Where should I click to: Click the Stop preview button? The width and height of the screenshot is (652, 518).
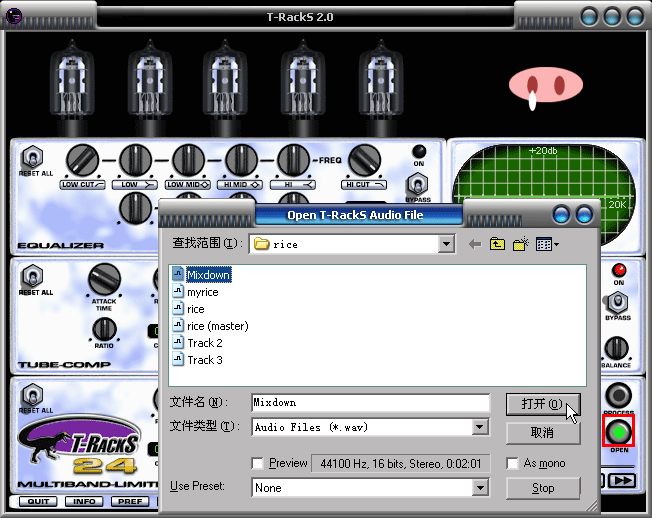coord(543,488)
